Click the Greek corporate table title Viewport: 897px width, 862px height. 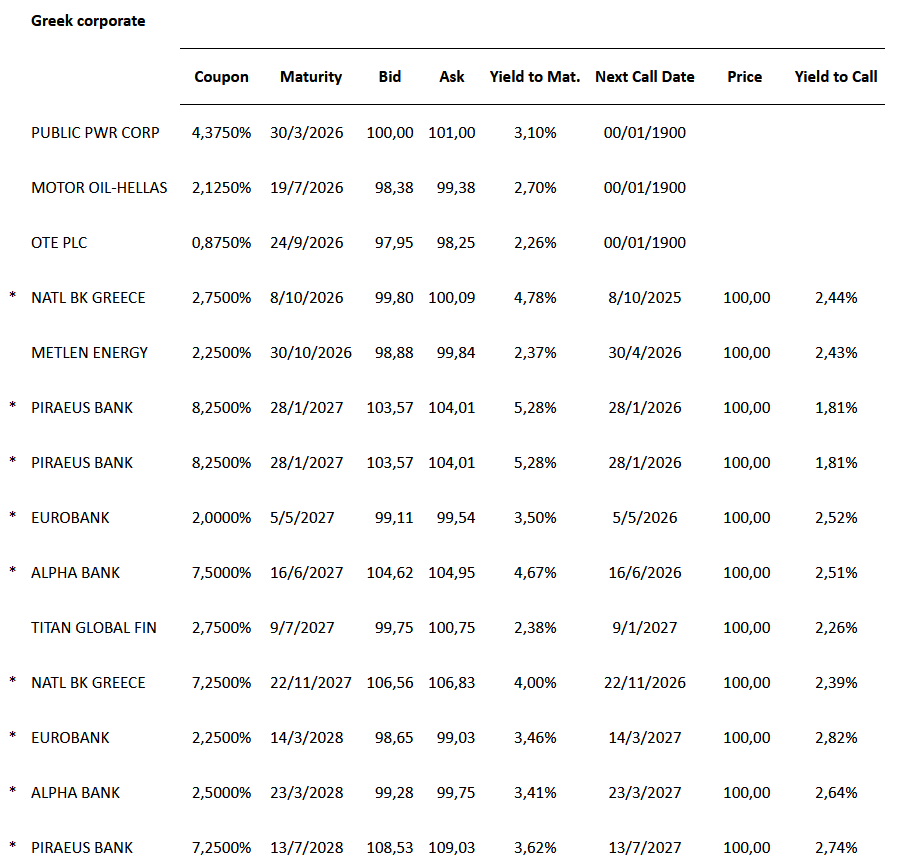[x=88, y=21]
